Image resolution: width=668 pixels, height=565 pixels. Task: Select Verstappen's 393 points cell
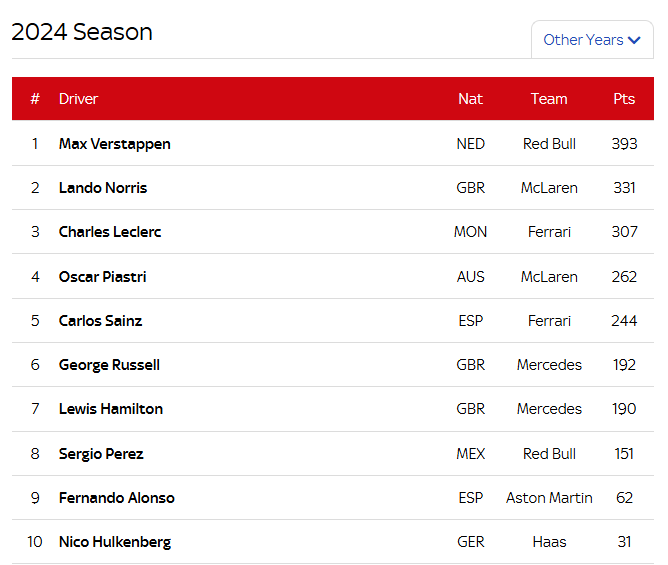click(624, 144)
